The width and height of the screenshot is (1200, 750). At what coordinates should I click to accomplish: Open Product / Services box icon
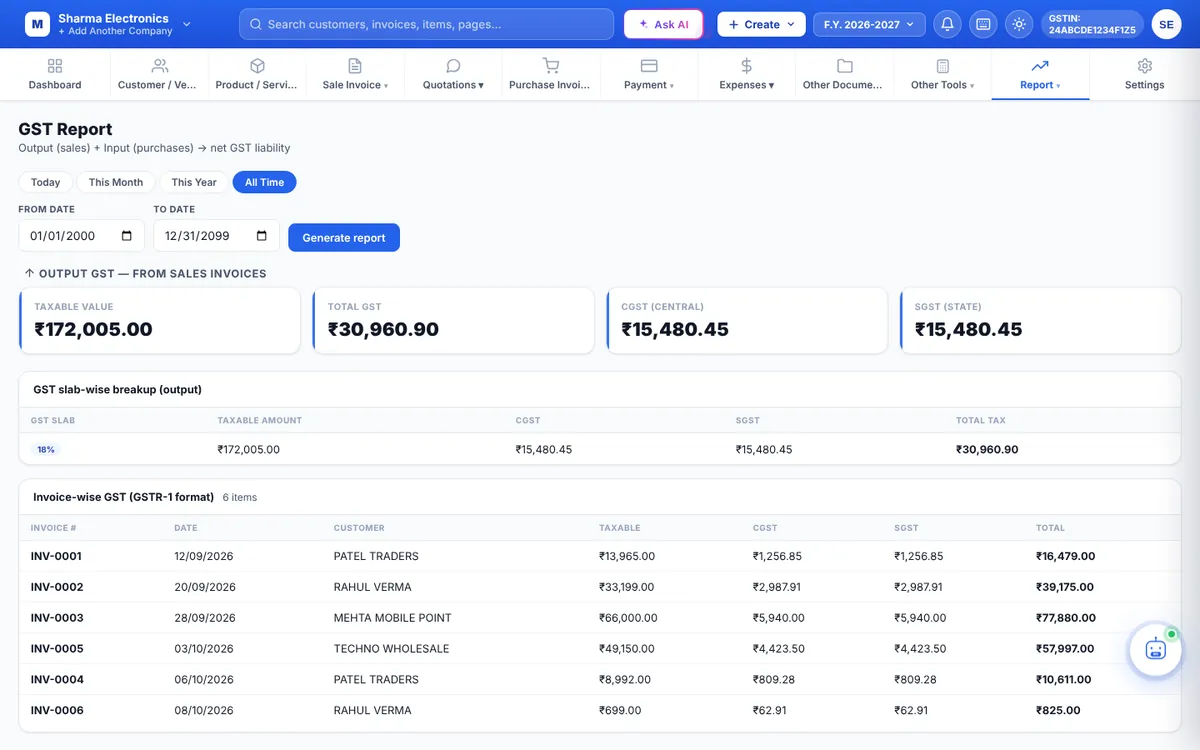tap(257, 66)
